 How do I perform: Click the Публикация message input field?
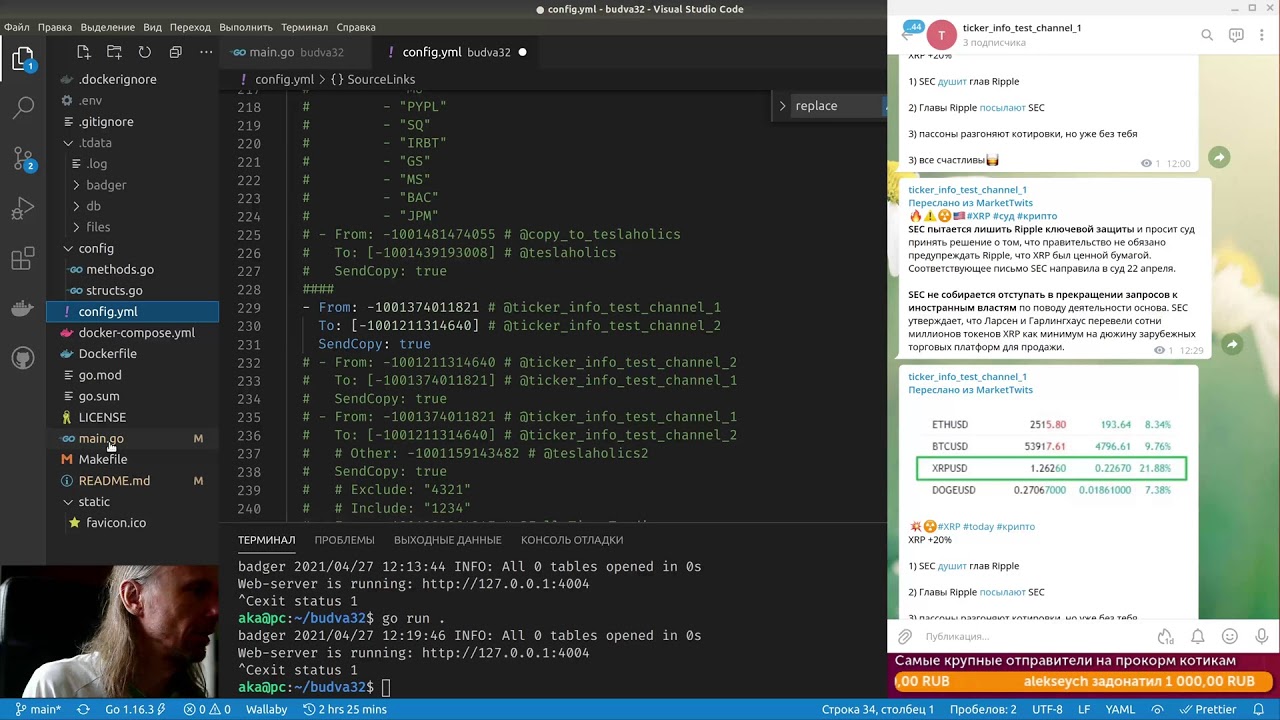(x=1035, y=636)
